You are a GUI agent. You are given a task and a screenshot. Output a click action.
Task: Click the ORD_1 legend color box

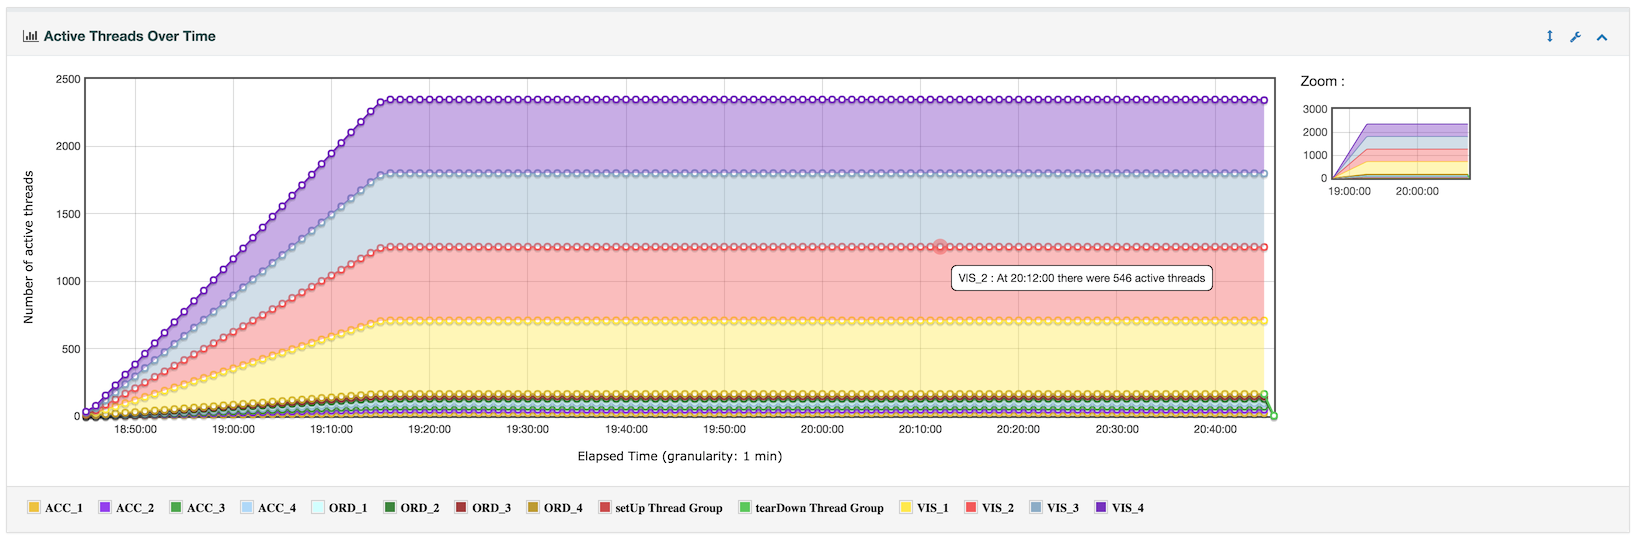click(x=318, y=508)
